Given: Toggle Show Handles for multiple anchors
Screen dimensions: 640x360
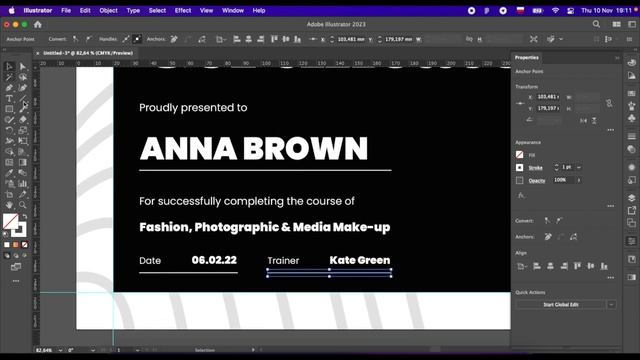Looking at the screenshot, I should (126, 39).
